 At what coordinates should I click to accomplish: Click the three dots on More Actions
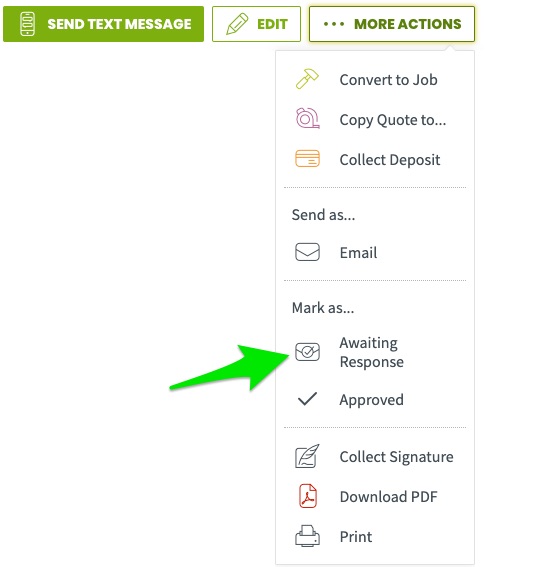click(334, 24)
